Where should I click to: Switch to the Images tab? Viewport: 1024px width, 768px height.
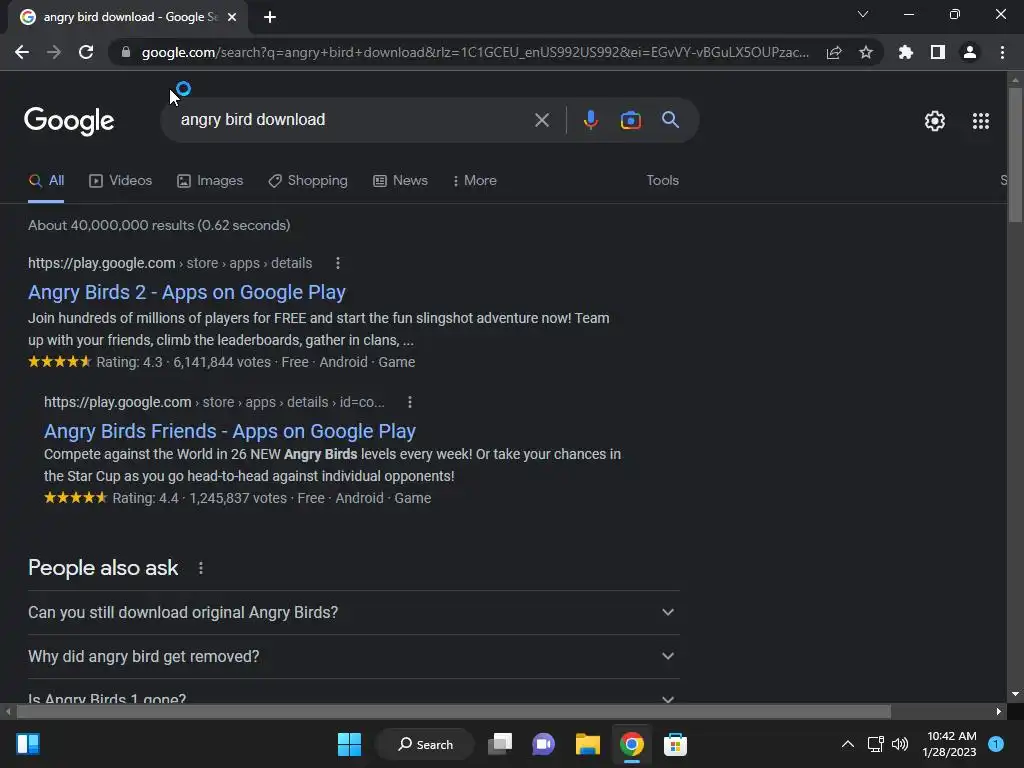pos(210,181)
